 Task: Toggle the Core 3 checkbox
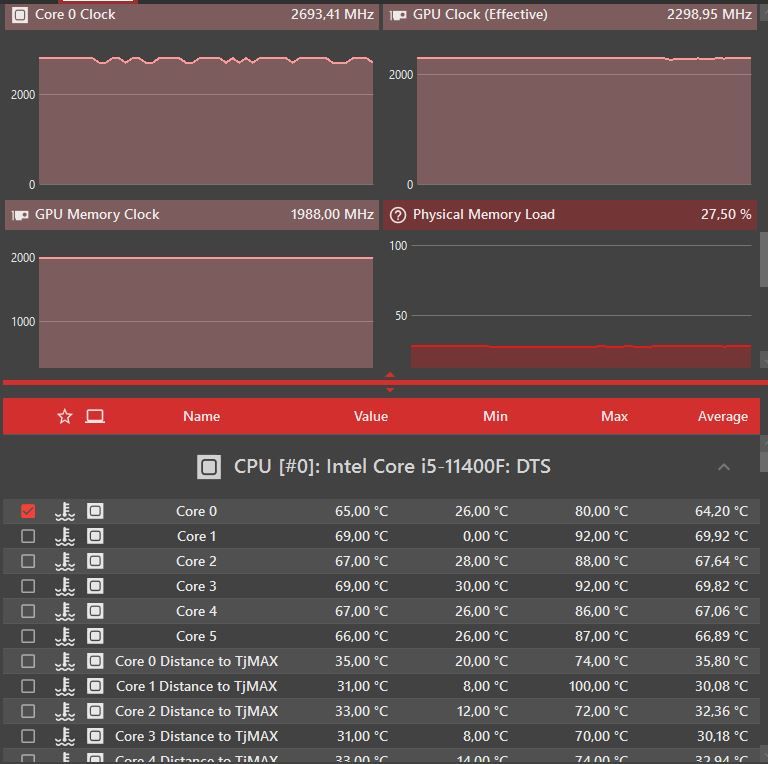[28, 586]
